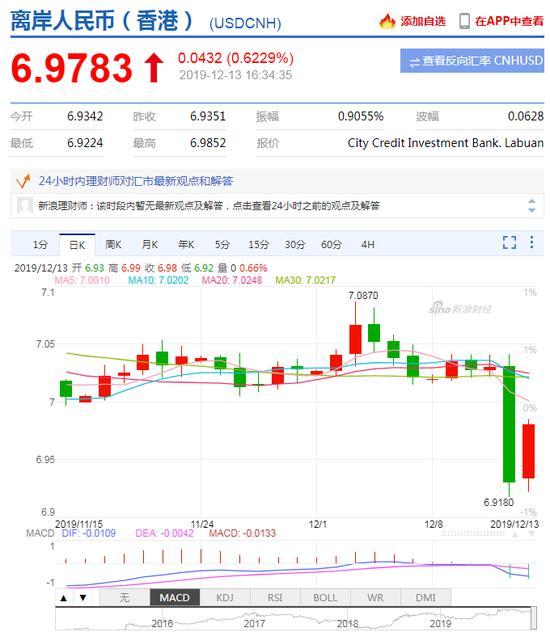The width and height of the screenshot is (550, 632).
Task: Click the 6.9180 low price label
Action: coord(499,502)
